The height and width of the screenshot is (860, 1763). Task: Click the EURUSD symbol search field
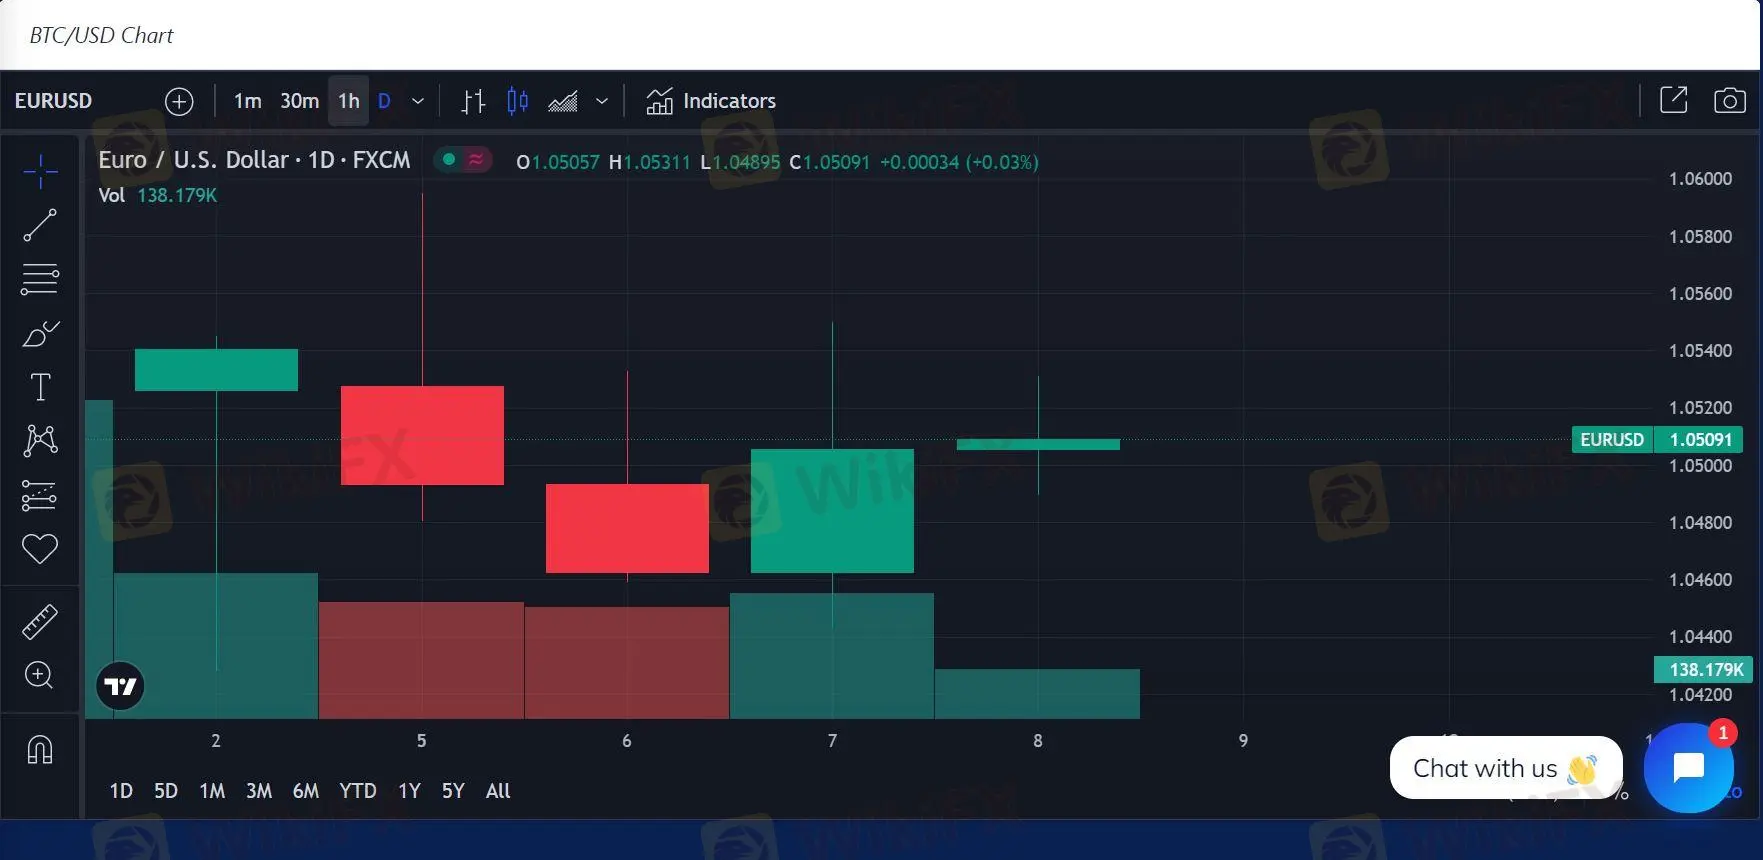tap(54, 101)
